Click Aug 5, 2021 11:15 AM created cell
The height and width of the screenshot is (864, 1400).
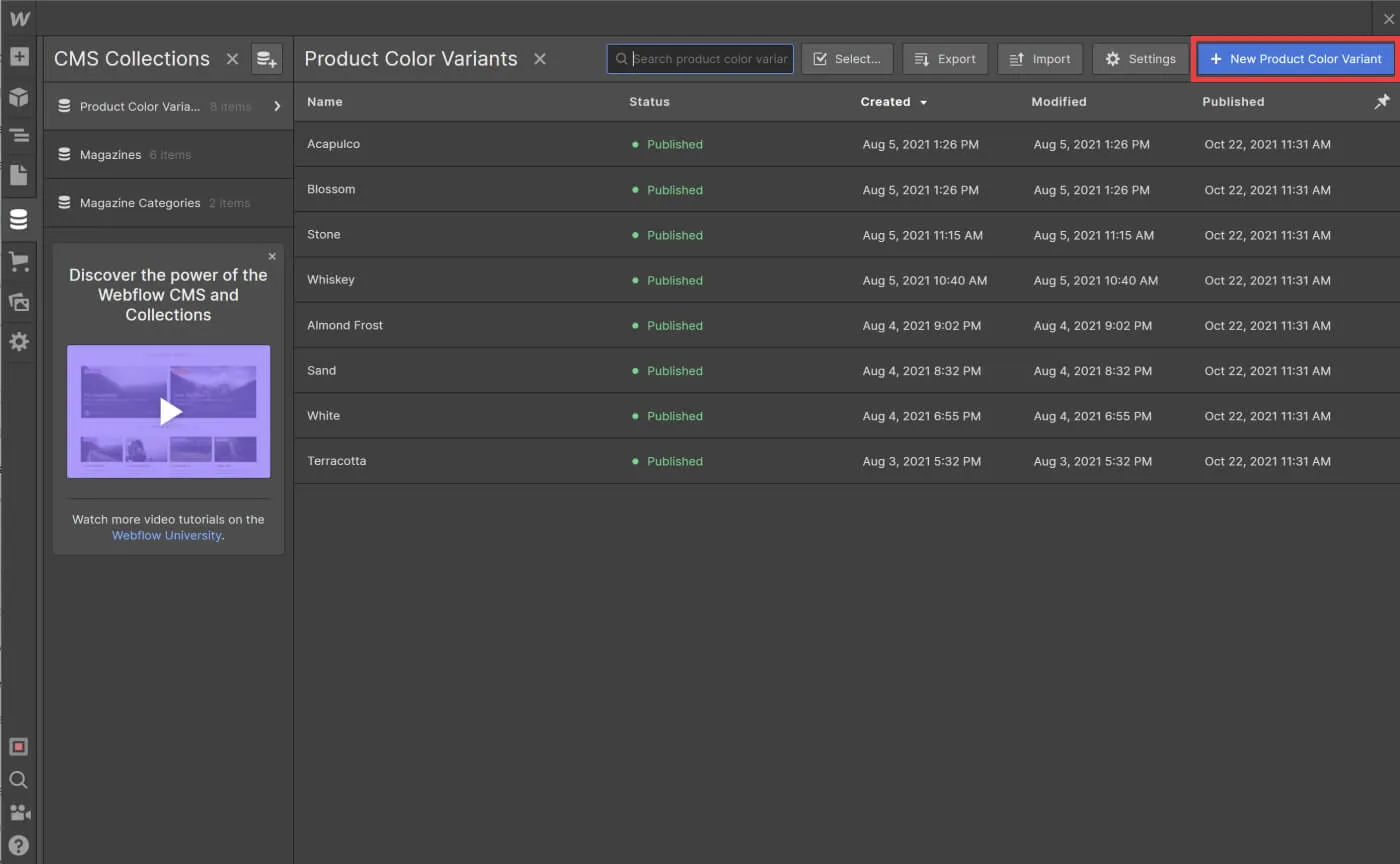click(923, 236)
